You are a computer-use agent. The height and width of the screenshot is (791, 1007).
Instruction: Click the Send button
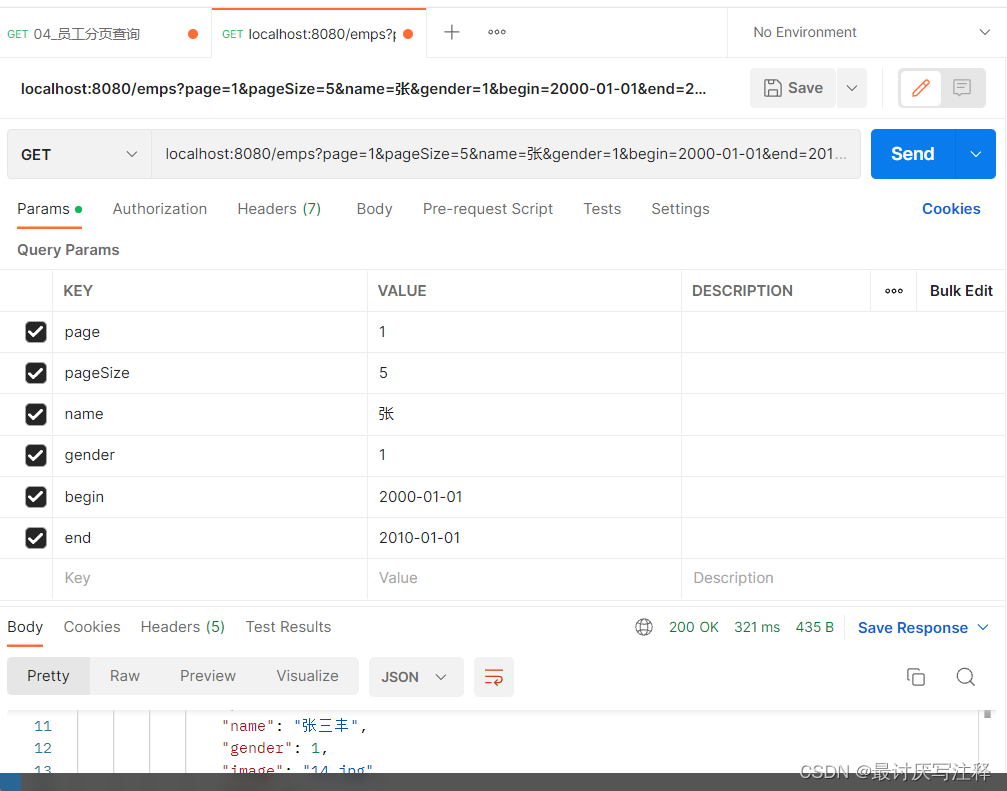click(911, 154)
